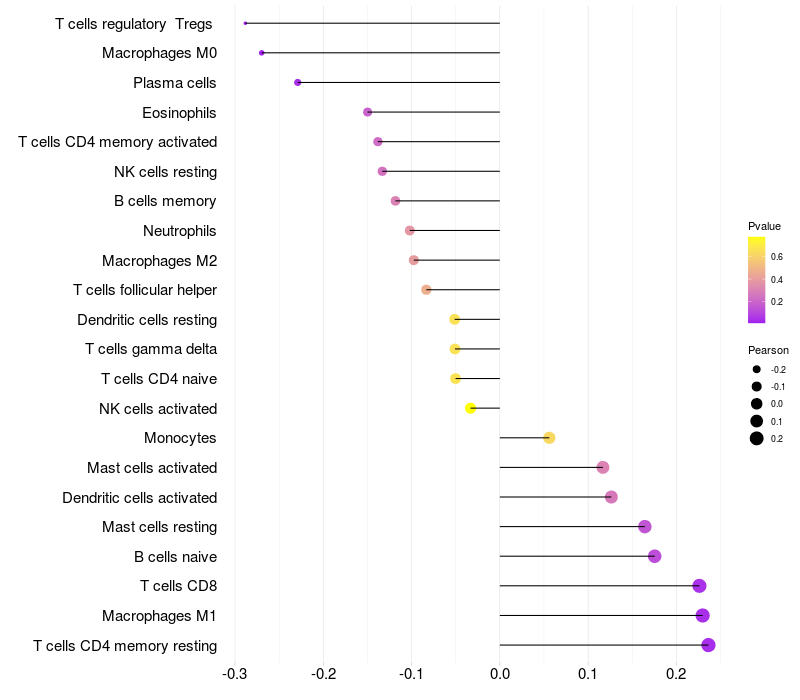
Task: Click the -0.3 x-axis tick label
Action: [x=235, y=675]
